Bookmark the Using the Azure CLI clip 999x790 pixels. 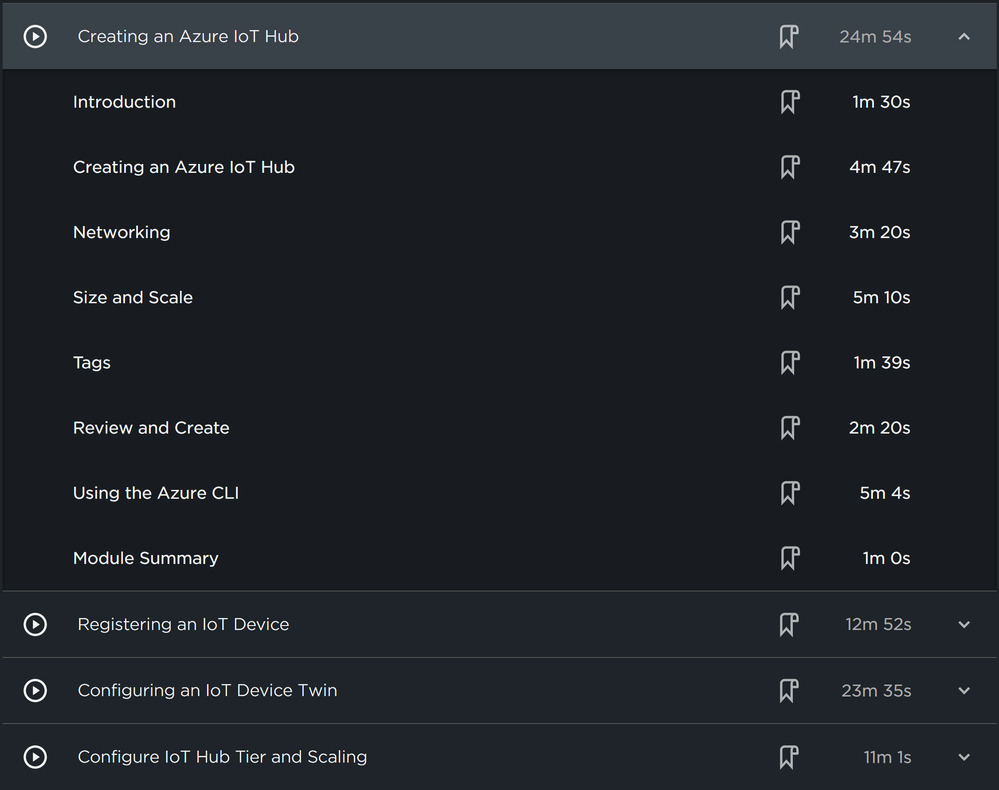click(789, 493)
